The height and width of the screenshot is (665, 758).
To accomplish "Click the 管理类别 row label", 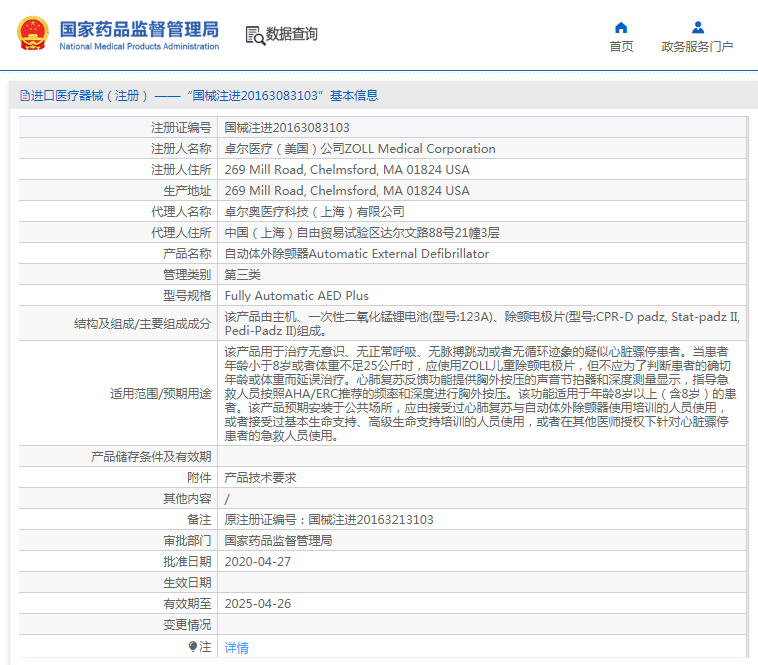I will coord(188,275).
